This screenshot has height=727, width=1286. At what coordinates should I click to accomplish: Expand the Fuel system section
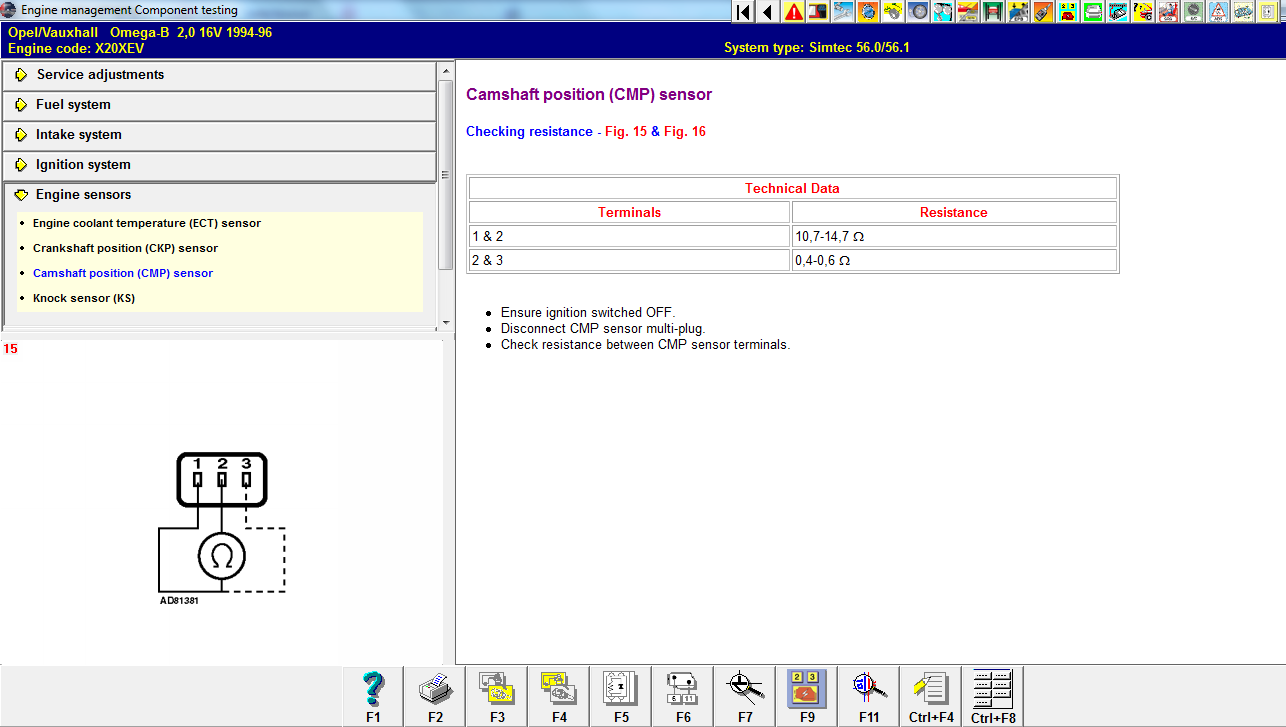[x=73, y=105]
